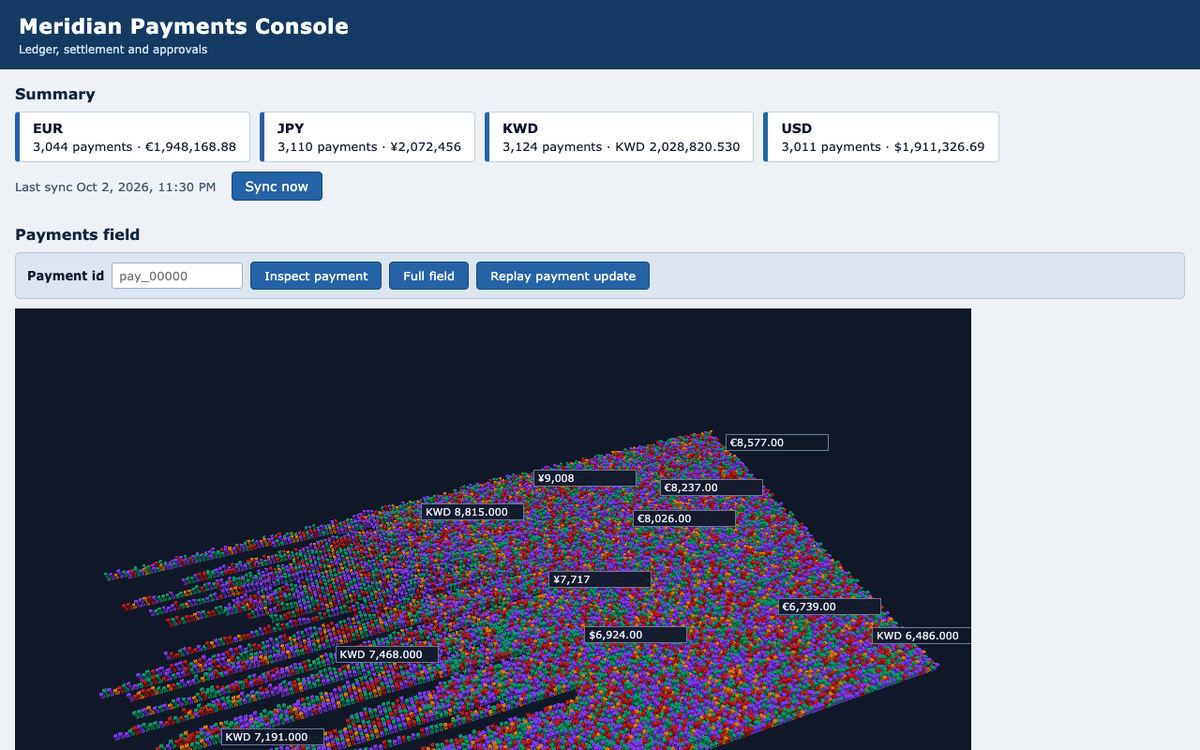The height and width of the screenshot is (750, 1200).
Task: Select the KWD 6,486.000 label
Action: (x=922, y=636)
